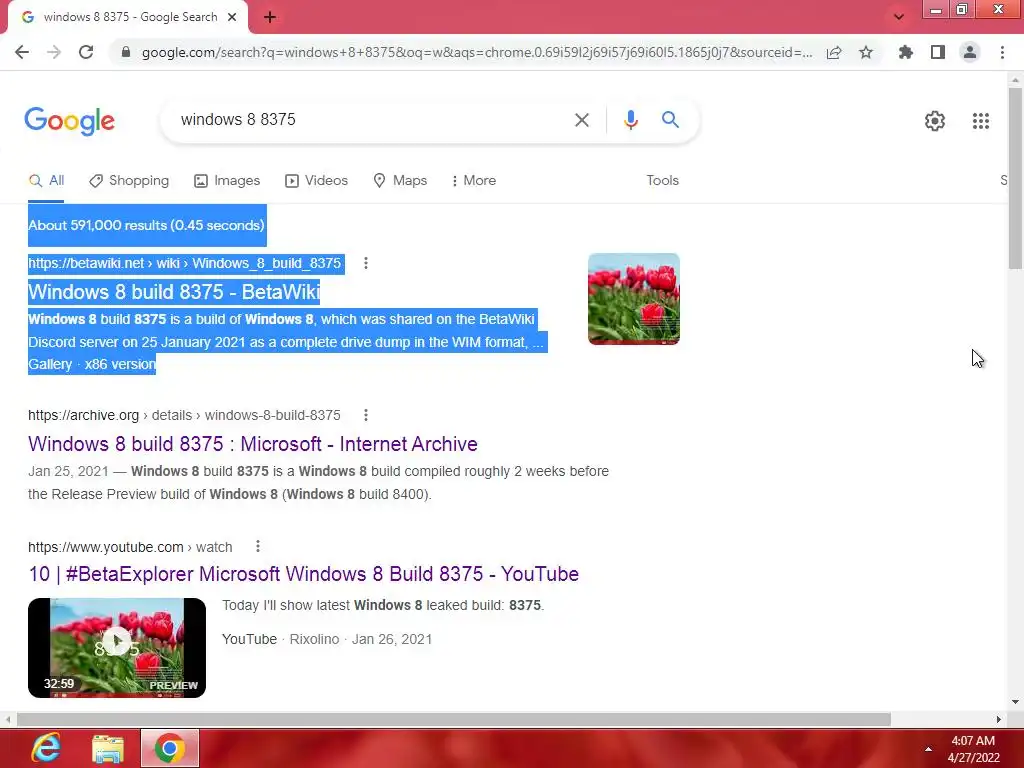The width and height of the screenshot is (1024, 768).
Task: View site information lock icon
Action: pos(126,52)
